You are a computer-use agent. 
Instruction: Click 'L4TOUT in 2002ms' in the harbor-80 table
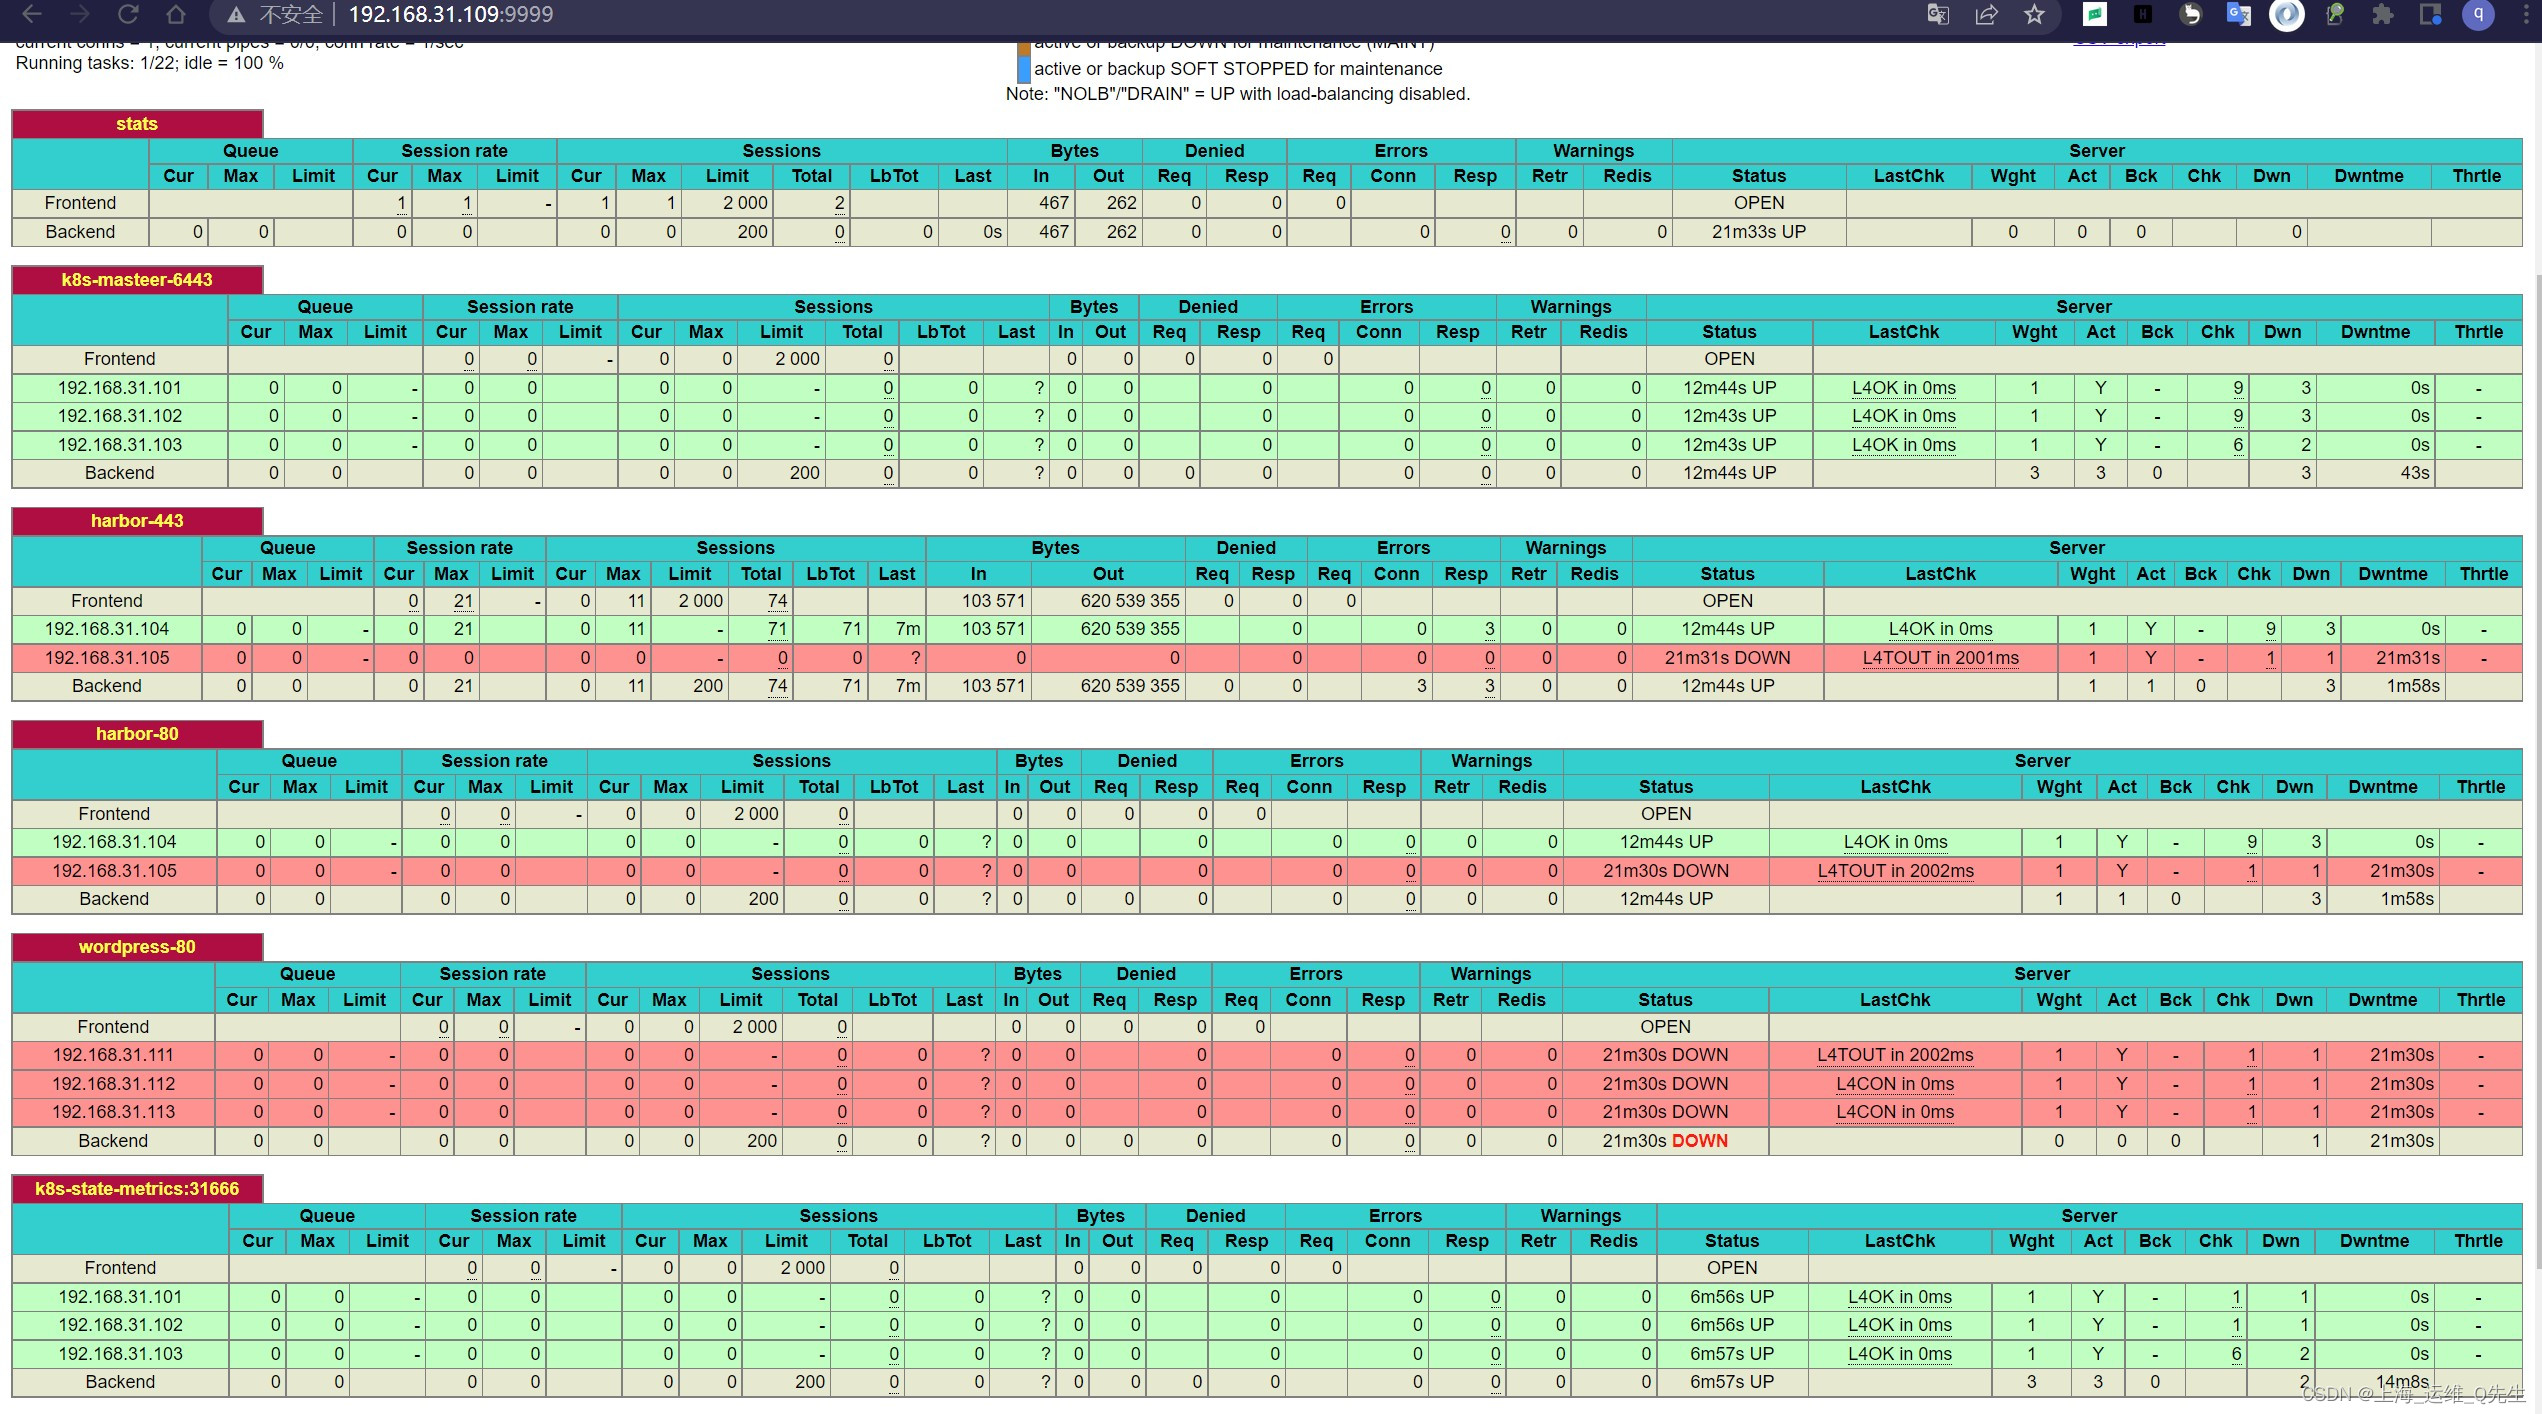click(1896, 871)
